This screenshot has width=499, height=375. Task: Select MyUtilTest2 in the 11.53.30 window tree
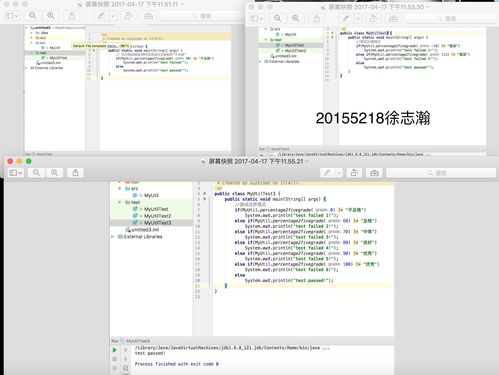295,51
